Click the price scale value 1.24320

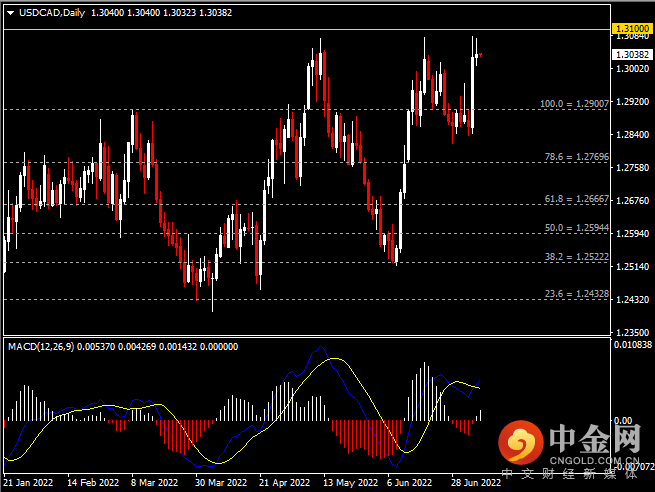pos(632,299)
